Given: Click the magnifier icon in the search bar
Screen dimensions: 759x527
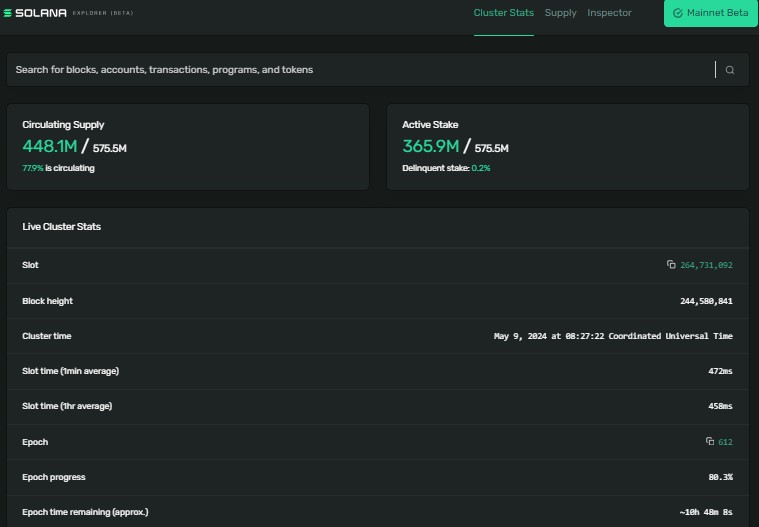Looking at the screenshot, I should (x=730, y=70).
